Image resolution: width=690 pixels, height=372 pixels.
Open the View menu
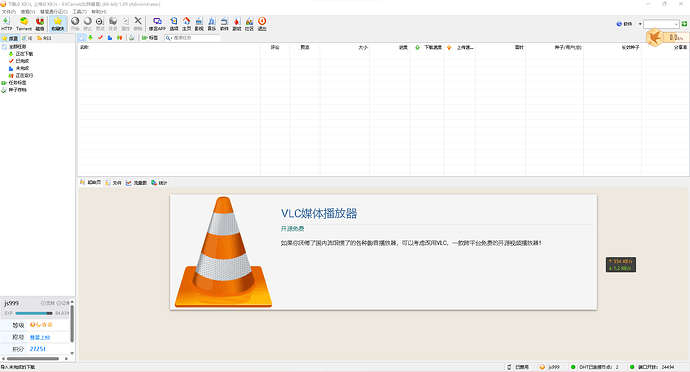(28, 11)
